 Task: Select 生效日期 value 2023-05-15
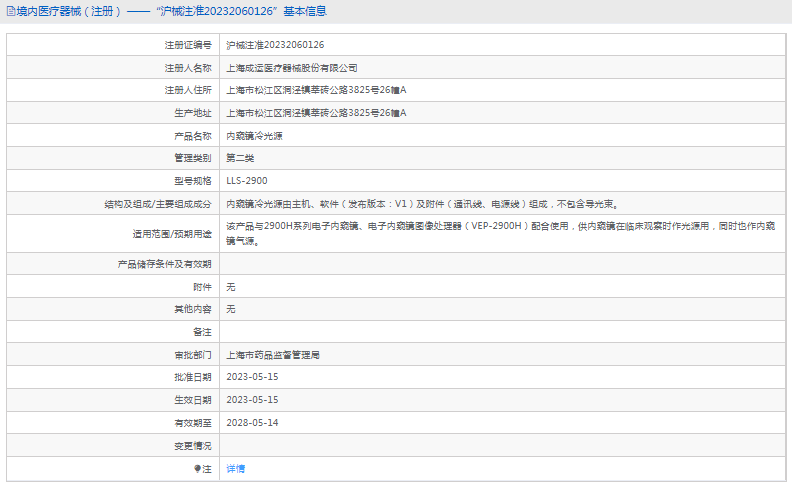pos(252,400)
